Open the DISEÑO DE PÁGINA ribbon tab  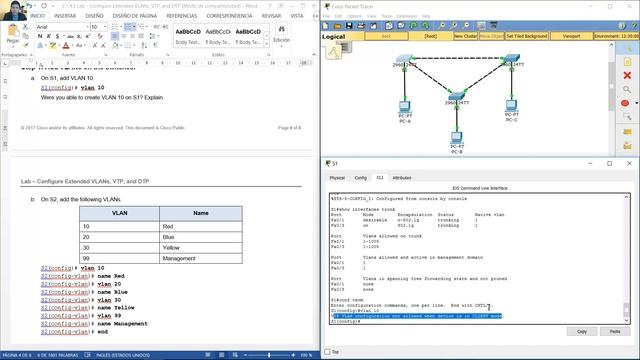pyautogui.click(x=135, y=16)
